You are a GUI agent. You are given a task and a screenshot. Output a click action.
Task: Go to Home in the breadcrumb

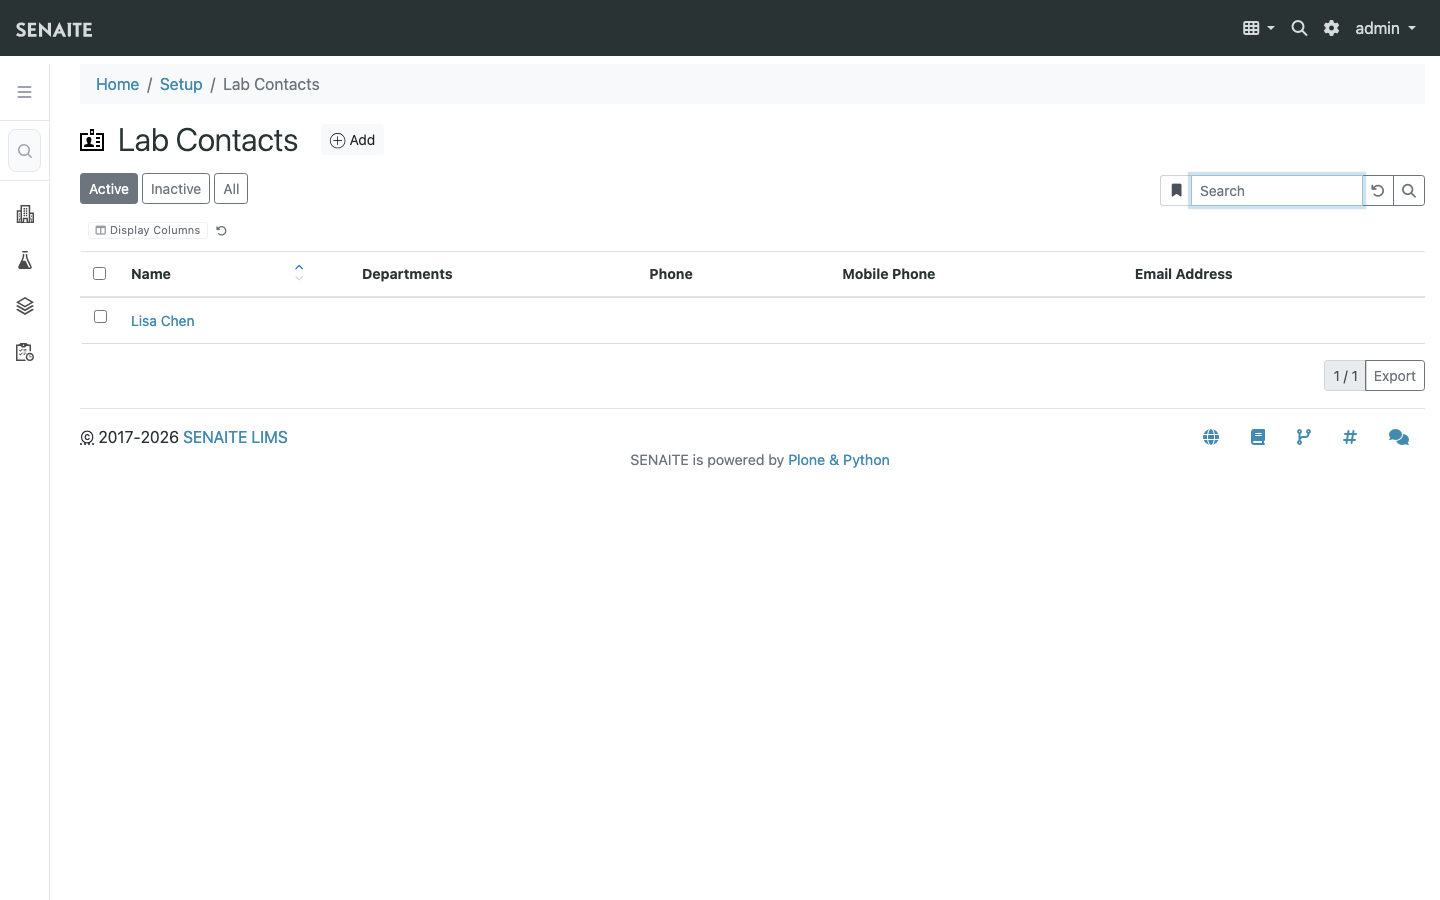(x=117, y=84)
